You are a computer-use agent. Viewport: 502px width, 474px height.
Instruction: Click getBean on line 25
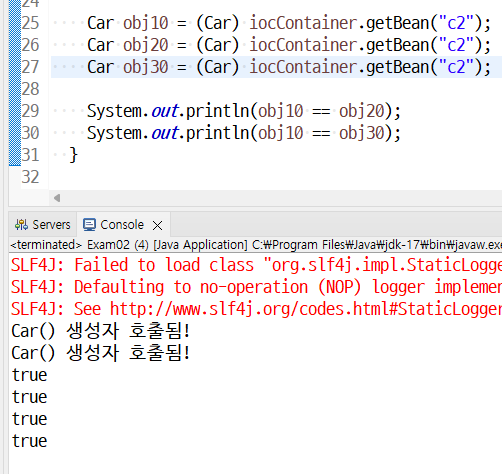pos(398,23)
